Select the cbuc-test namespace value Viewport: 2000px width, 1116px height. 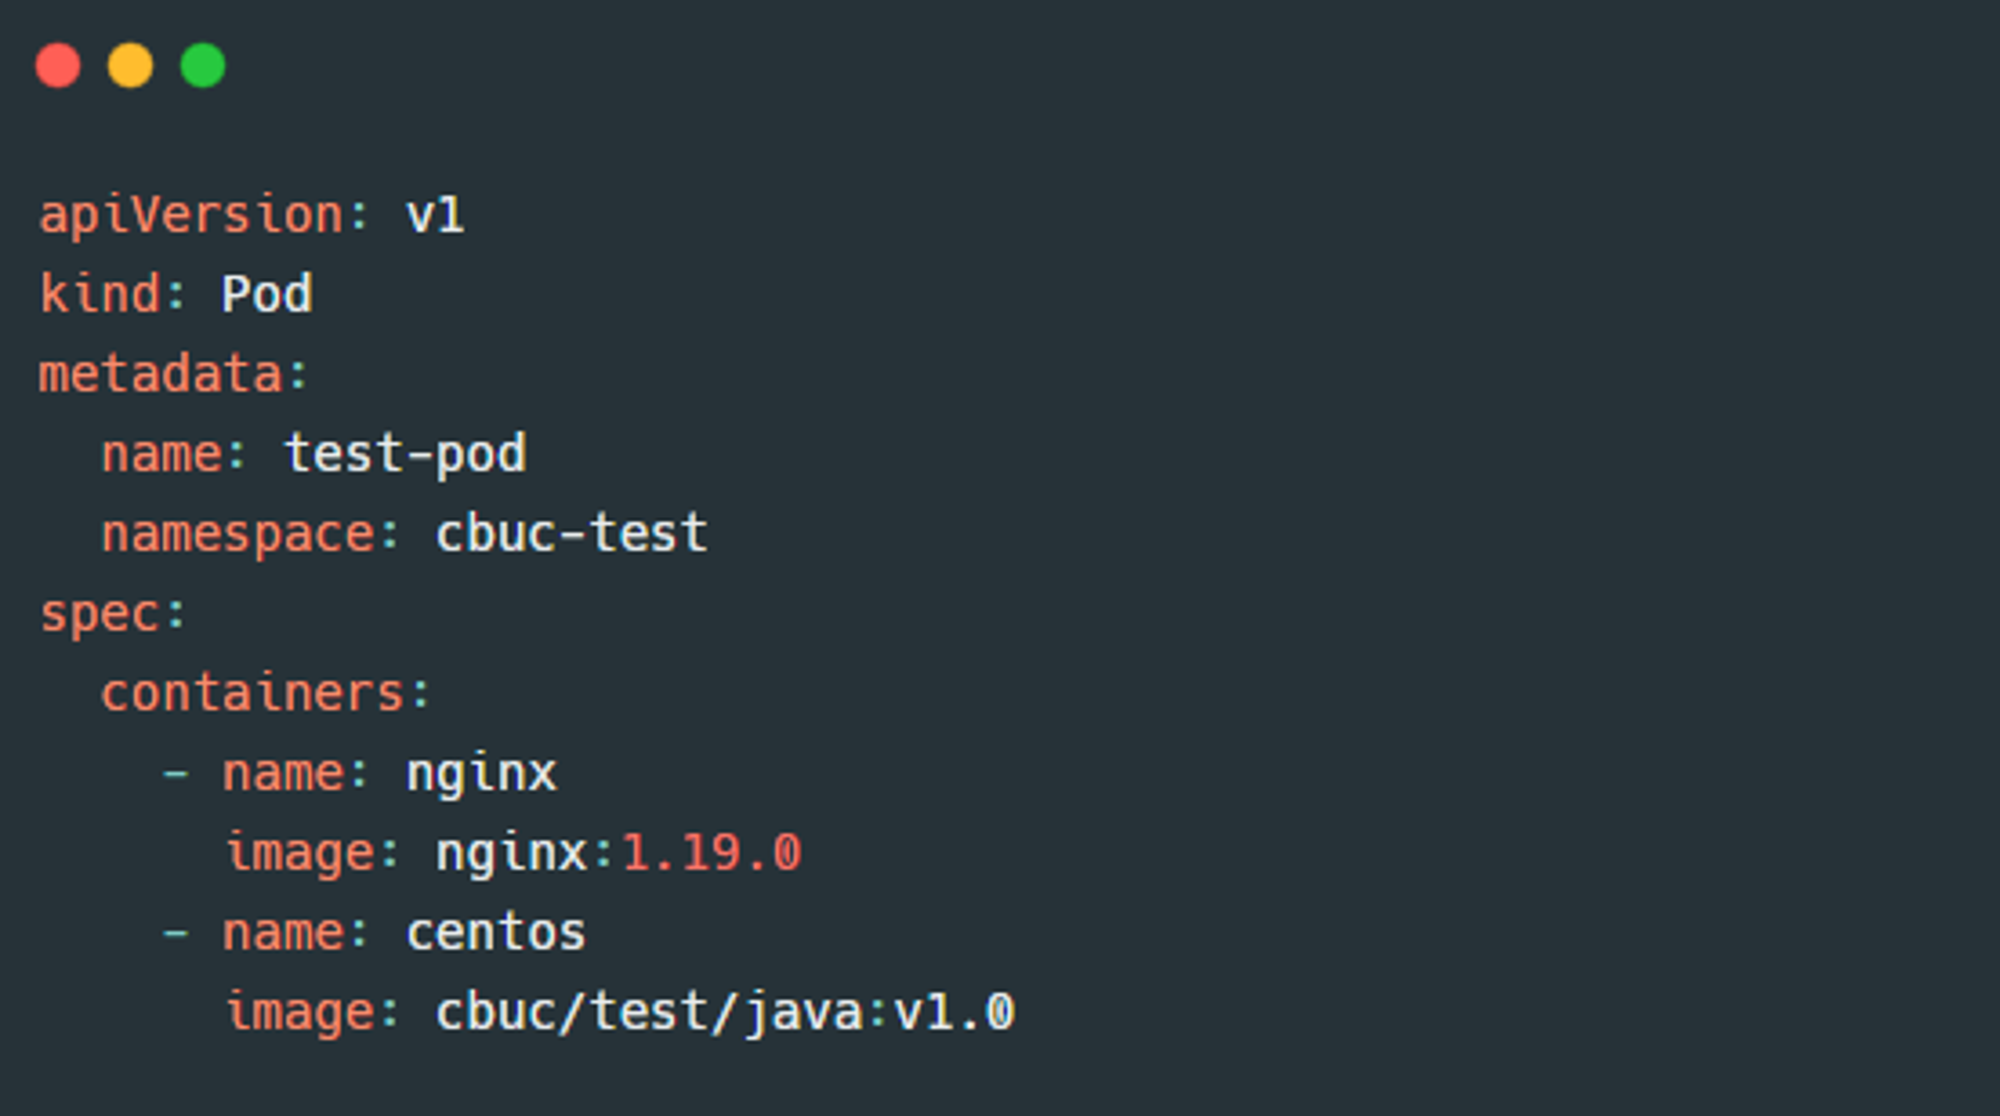(572, 532)
